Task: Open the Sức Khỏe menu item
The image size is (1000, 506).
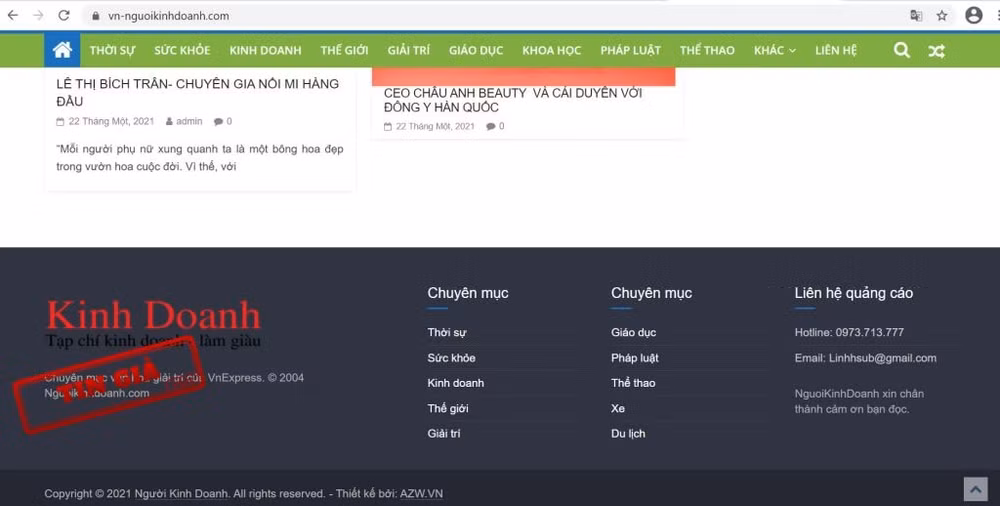Action: point(182,50)
